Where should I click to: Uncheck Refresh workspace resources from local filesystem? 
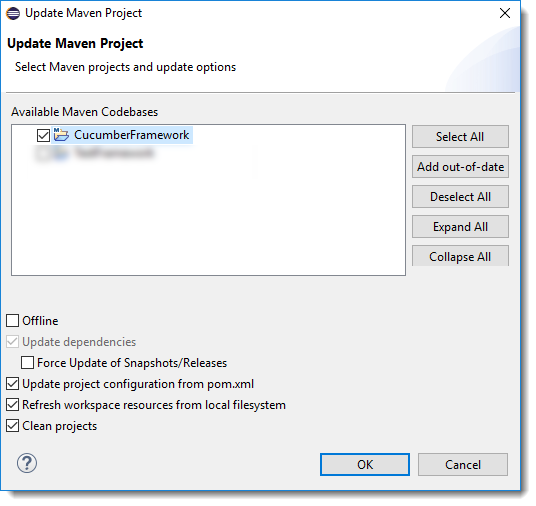12,405
